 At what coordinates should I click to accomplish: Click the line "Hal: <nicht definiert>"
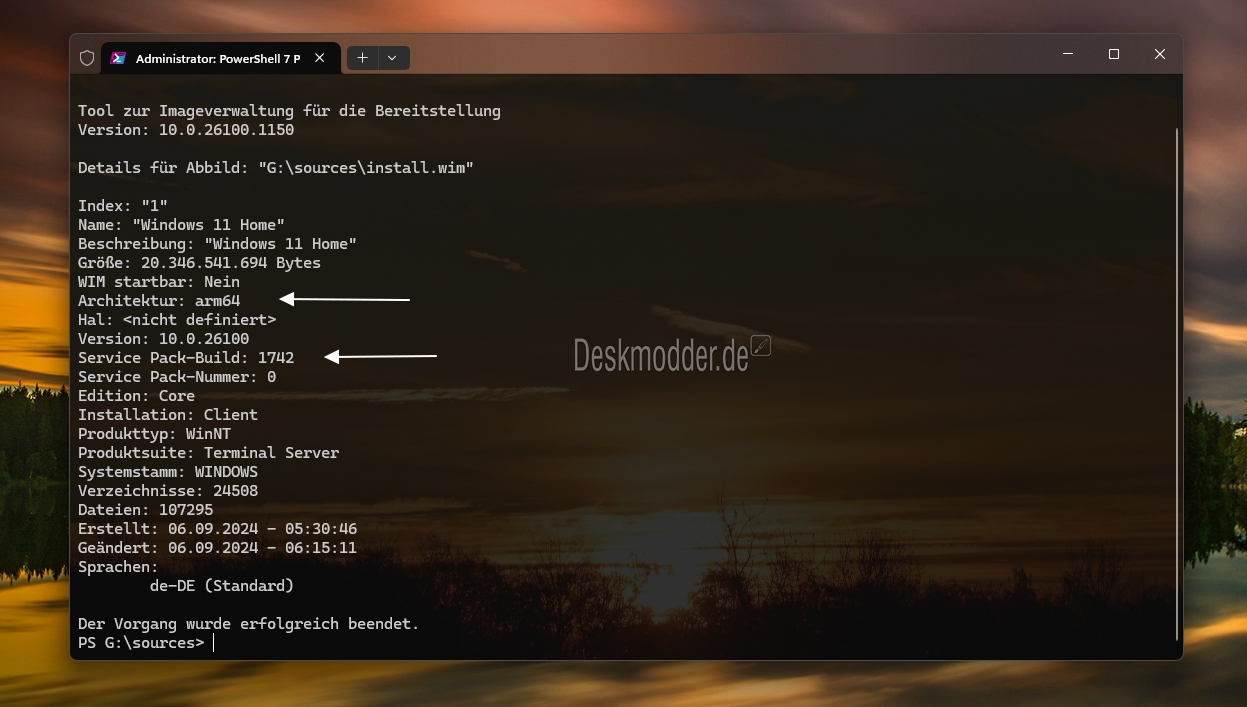(177, 320)
